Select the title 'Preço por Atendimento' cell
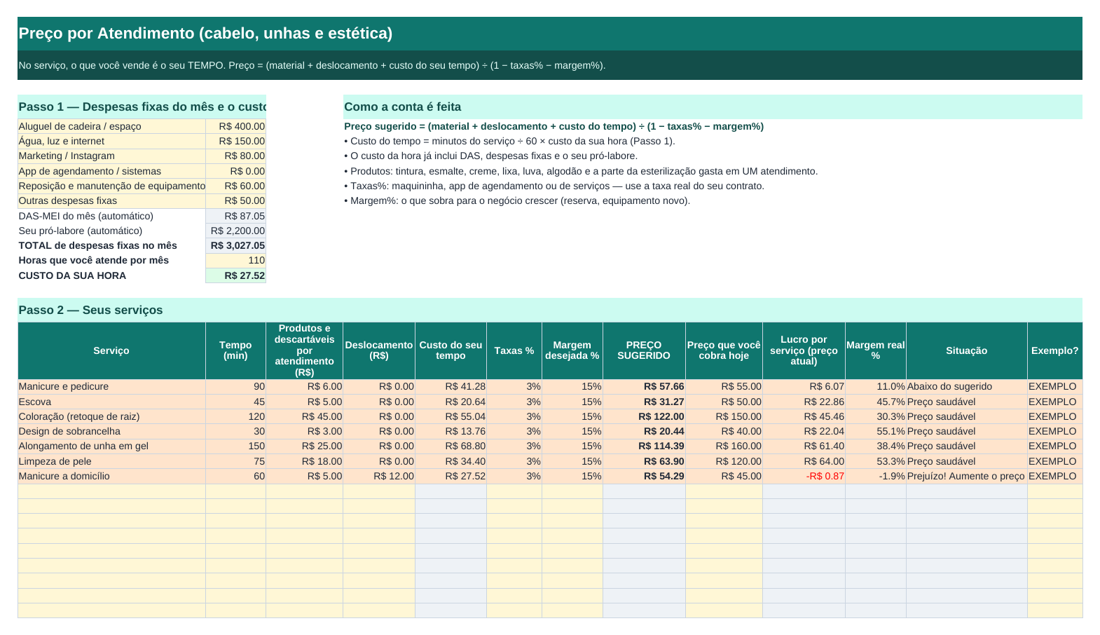The image size is (1100, 635). click(549, 34)
